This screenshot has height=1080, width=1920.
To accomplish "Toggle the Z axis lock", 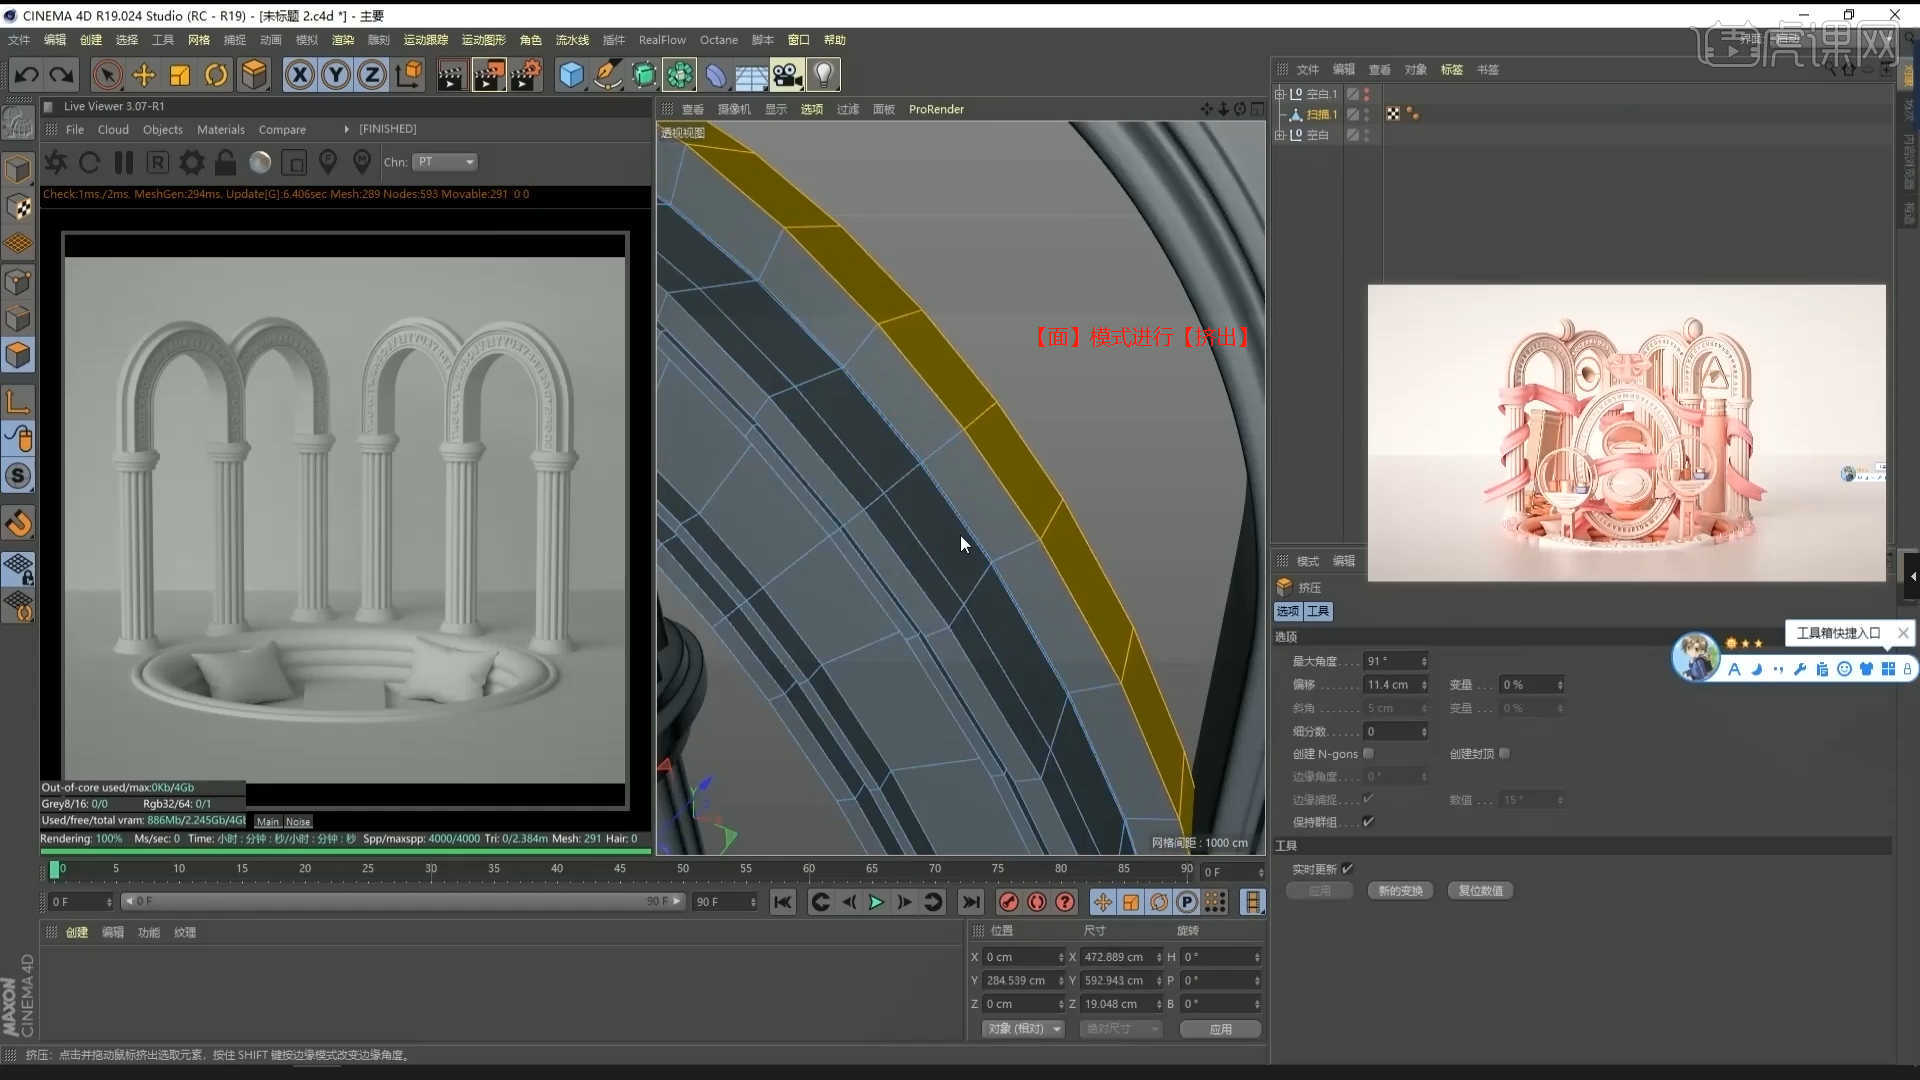I will 372,75.
